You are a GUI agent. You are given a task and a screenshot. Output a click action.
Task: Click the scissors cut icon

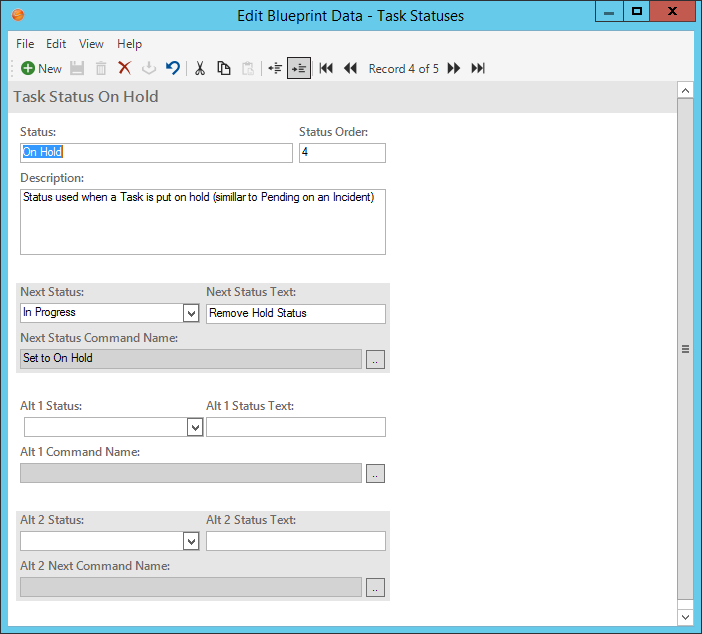click(x=200, y=69)
